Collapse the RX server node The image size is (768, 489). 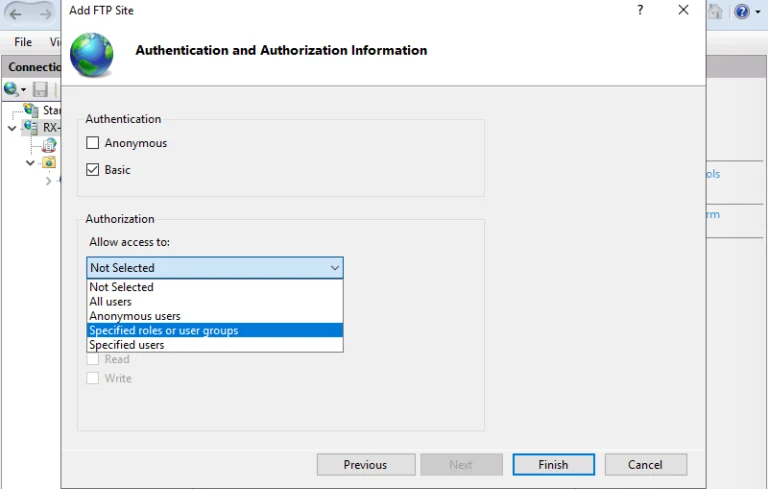click(x=12, y=128)
